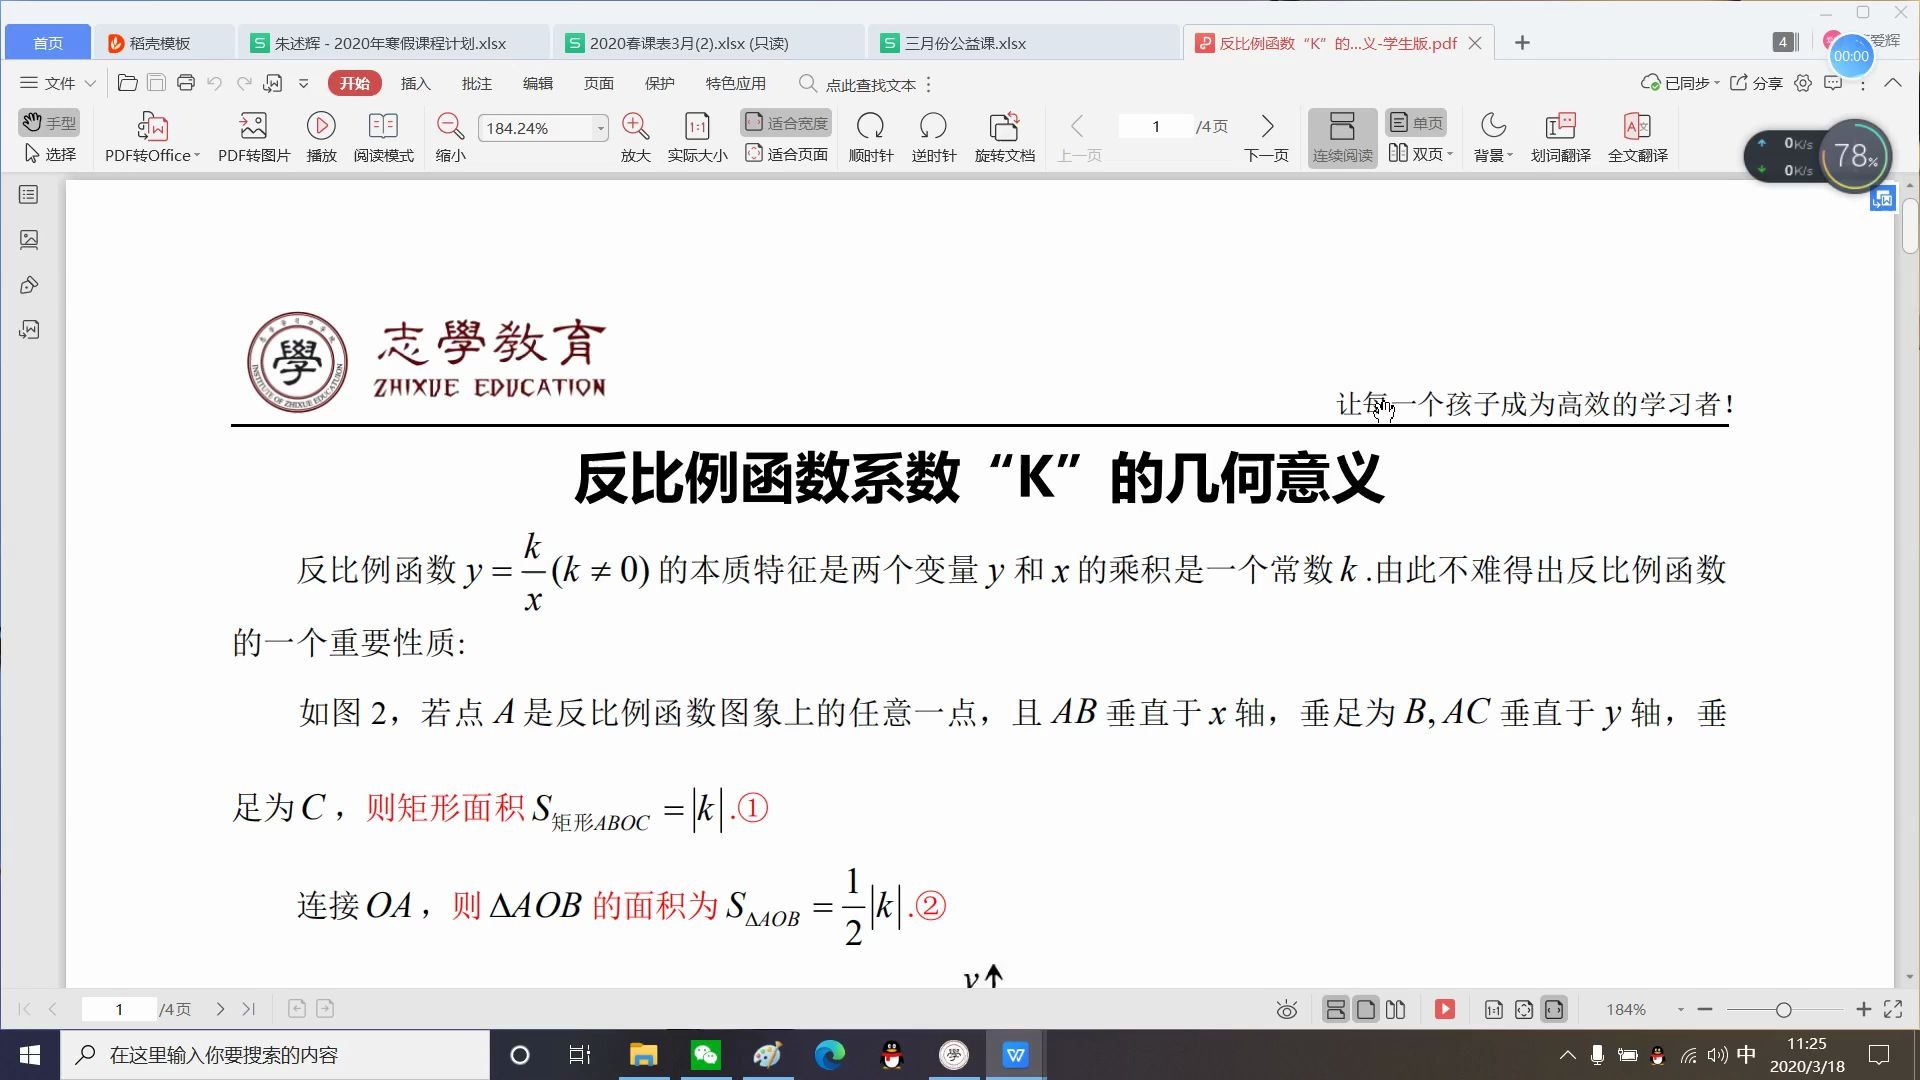Click the 播放 slideshow icon
The height and width of the screenshot is (1080, 1920).
321,127
